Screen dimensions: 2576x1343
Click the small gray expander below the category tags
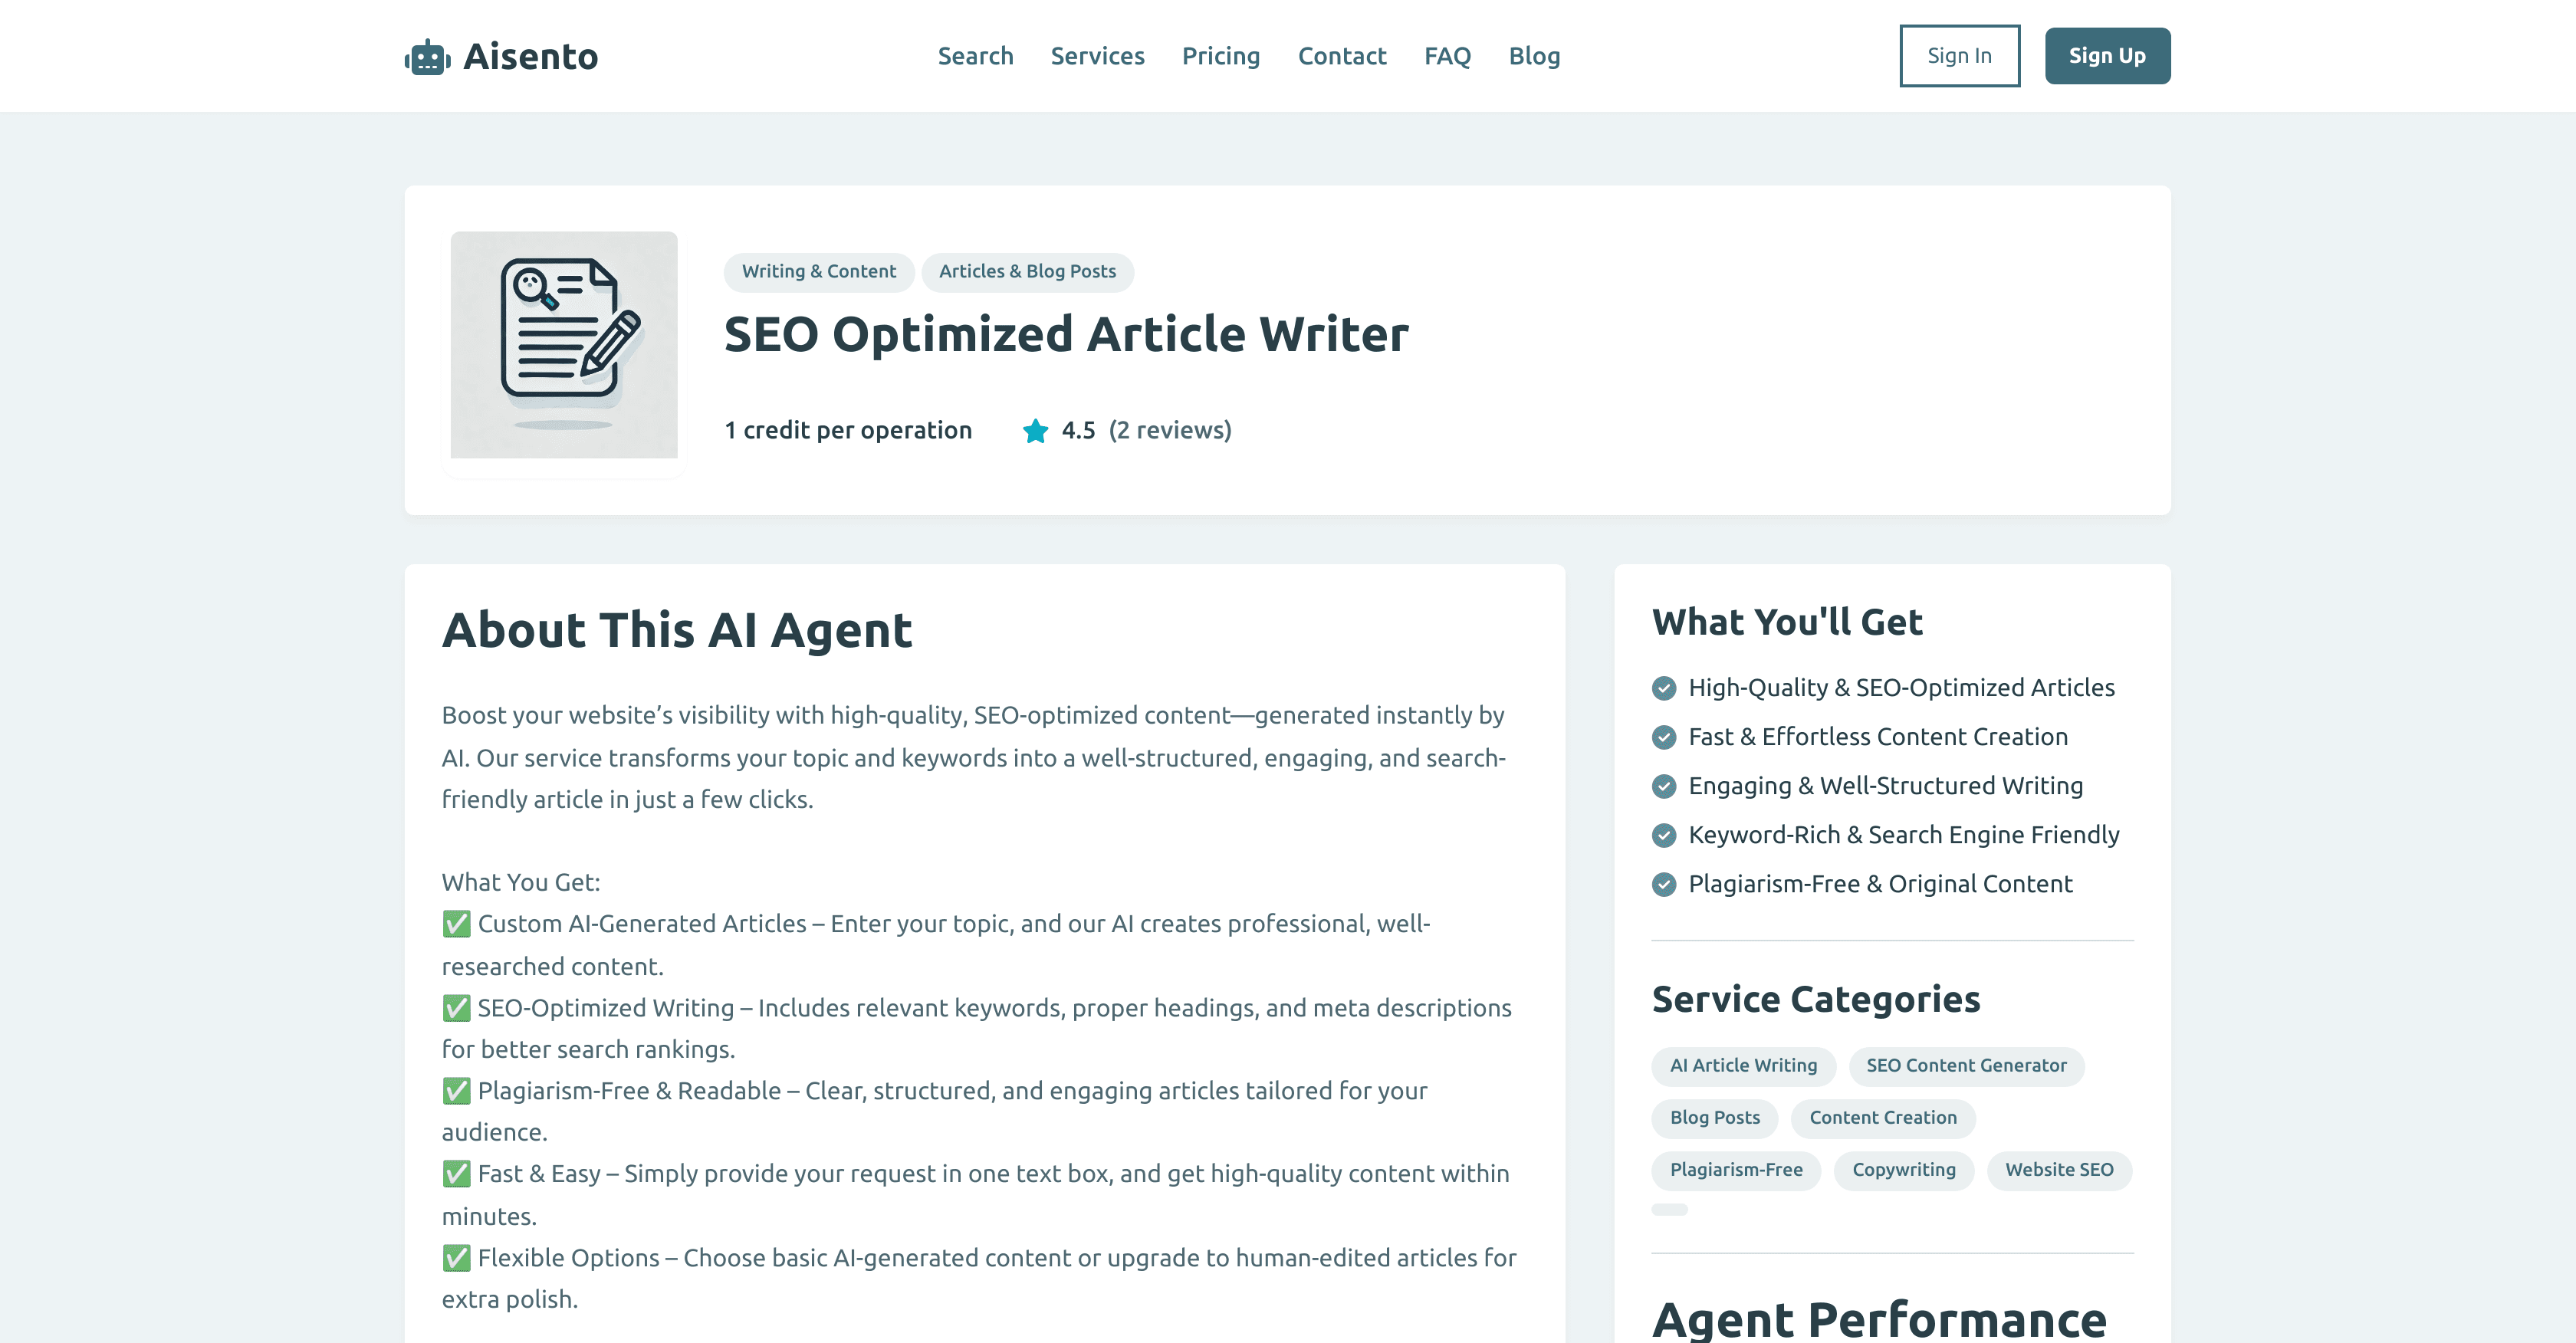1670,1209
